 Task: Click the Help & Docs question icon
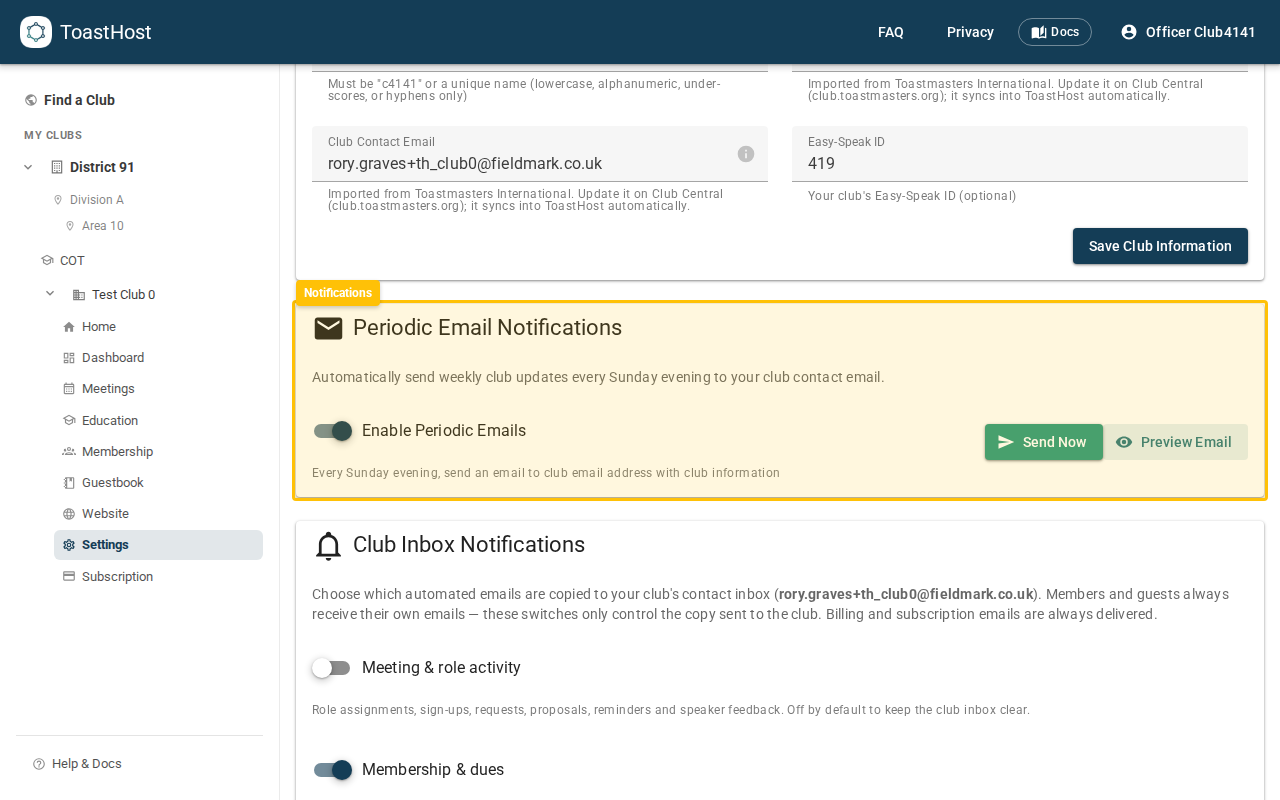tap(39, 764)
